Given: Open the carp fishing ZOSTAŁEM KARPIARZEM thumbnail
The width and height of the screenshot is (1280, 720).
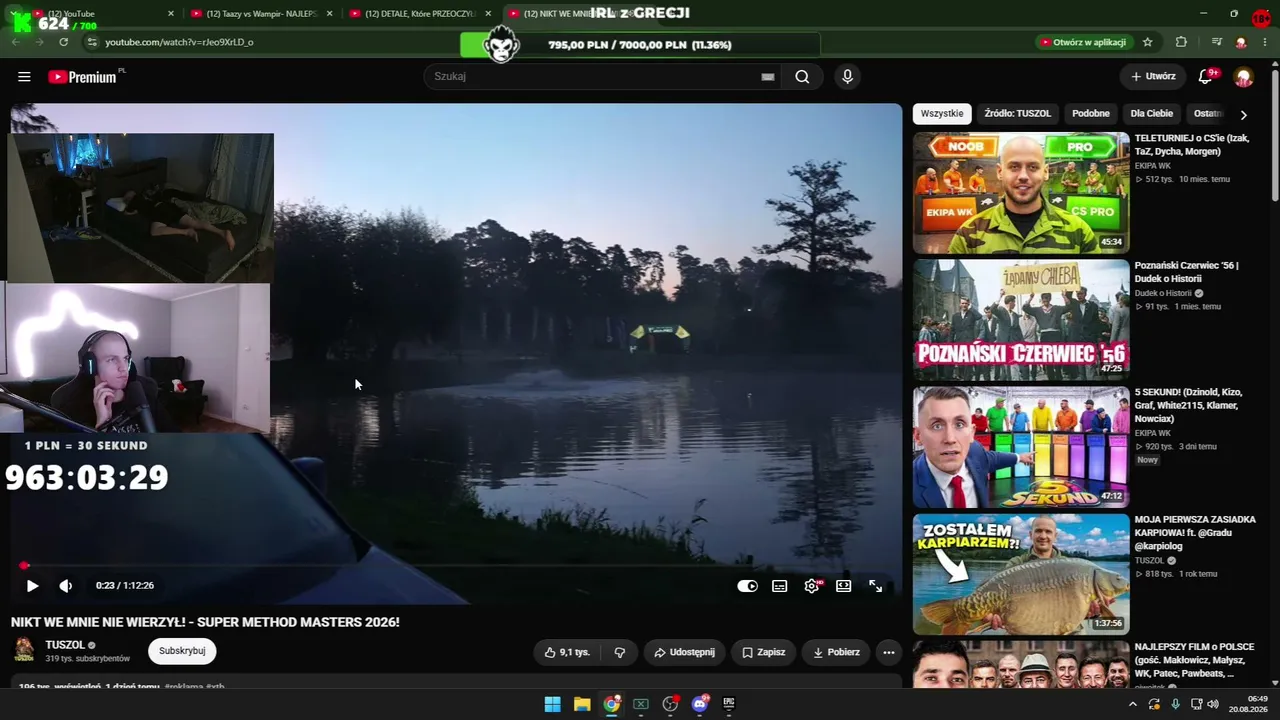Looking at the screenshot, I should 1021,574.
